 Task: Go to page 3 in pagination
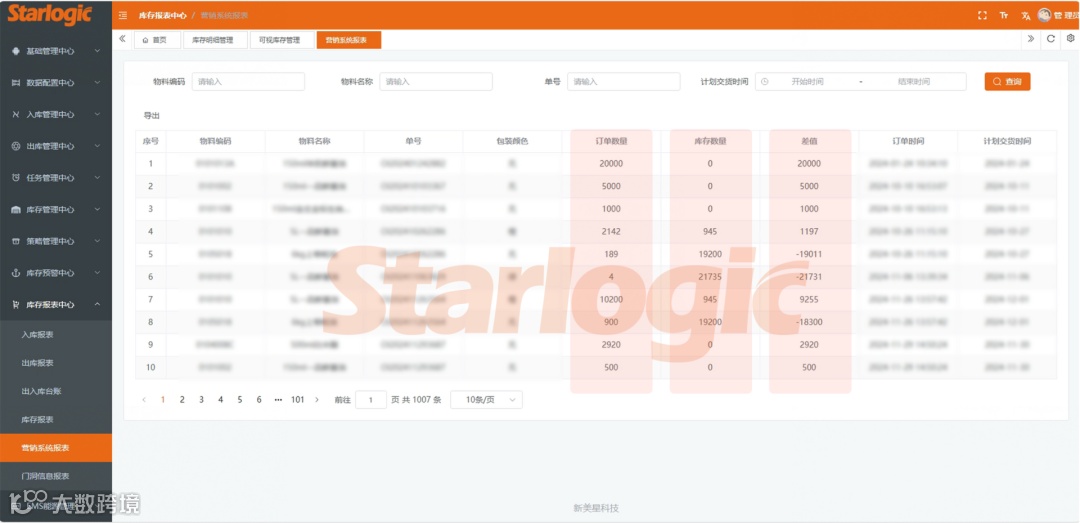click(201, 400)
